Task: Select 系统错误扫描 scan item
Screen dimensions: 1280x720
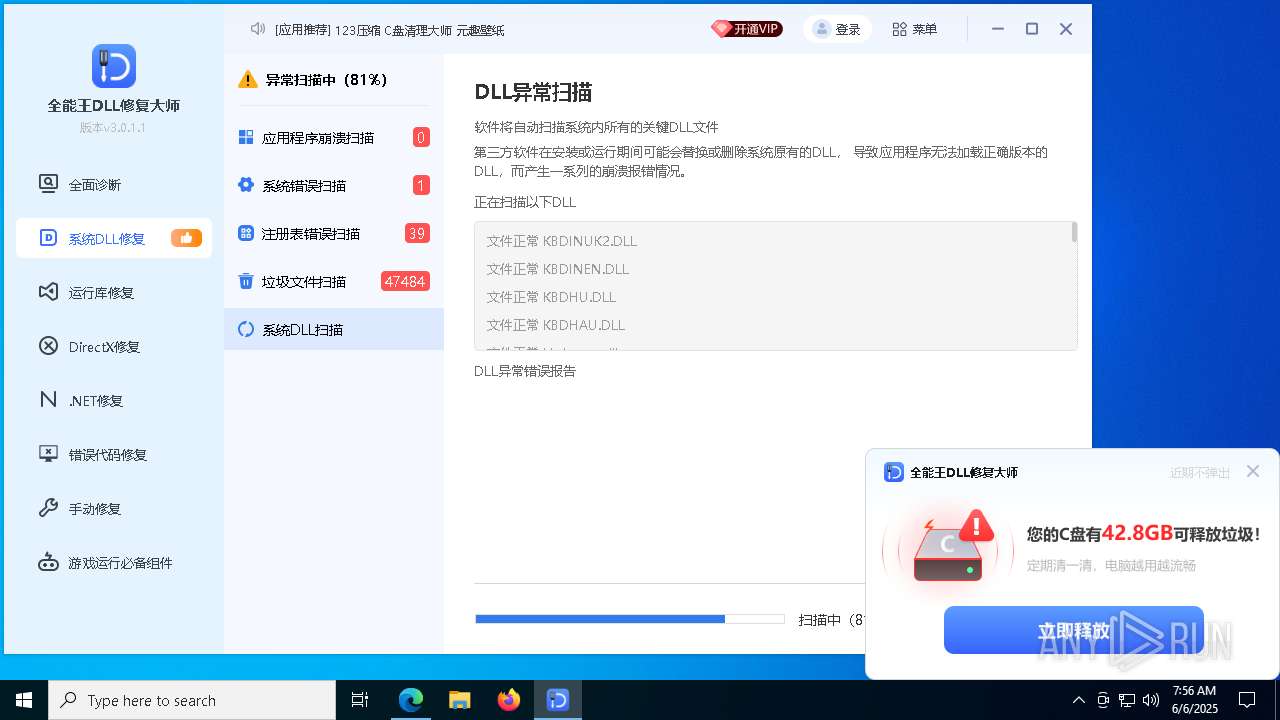Action: pos(334,185)
